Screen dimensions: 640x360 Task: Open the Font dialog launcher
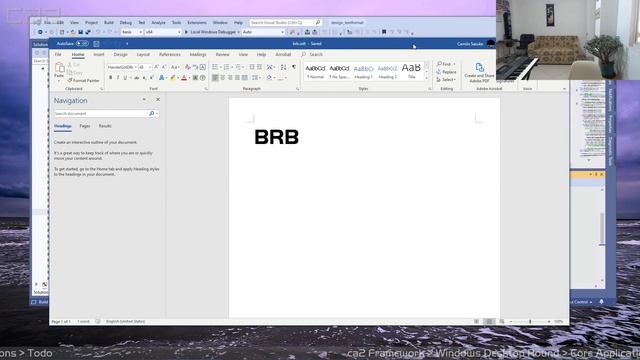pos(206,89)
